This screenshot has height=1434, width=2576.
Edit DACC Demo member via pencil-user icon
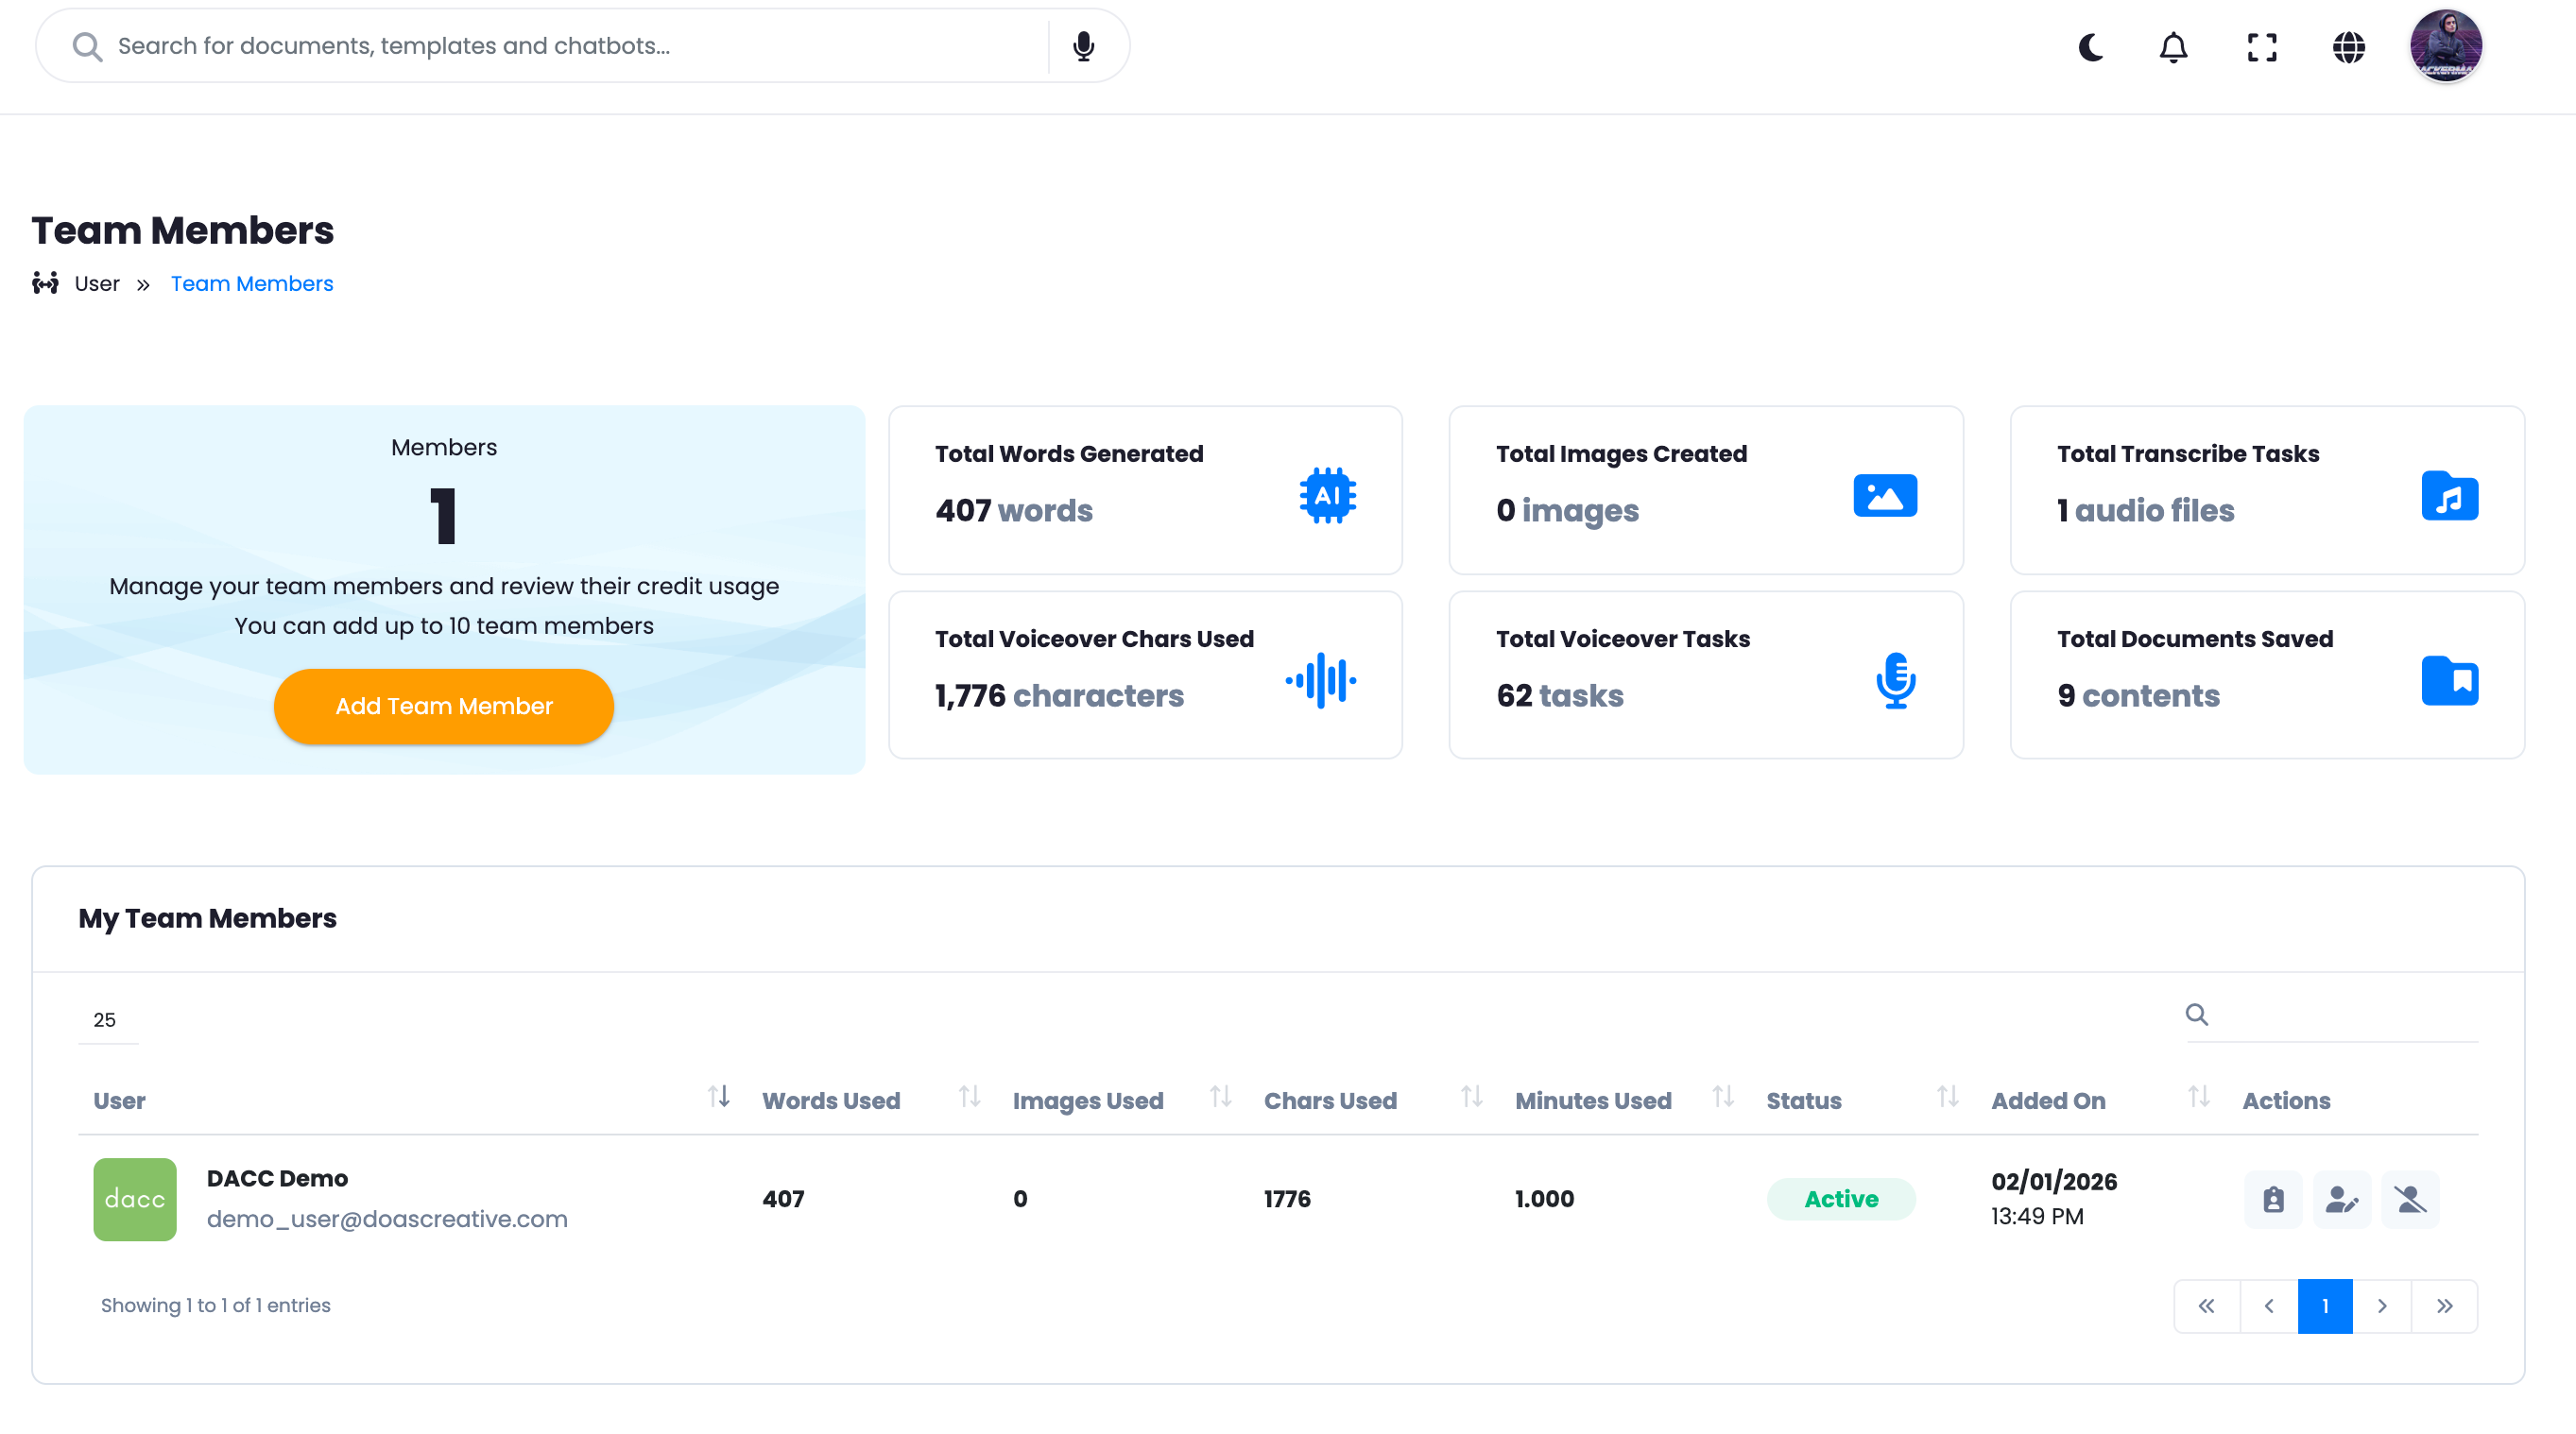[x=2342, y=1199]
